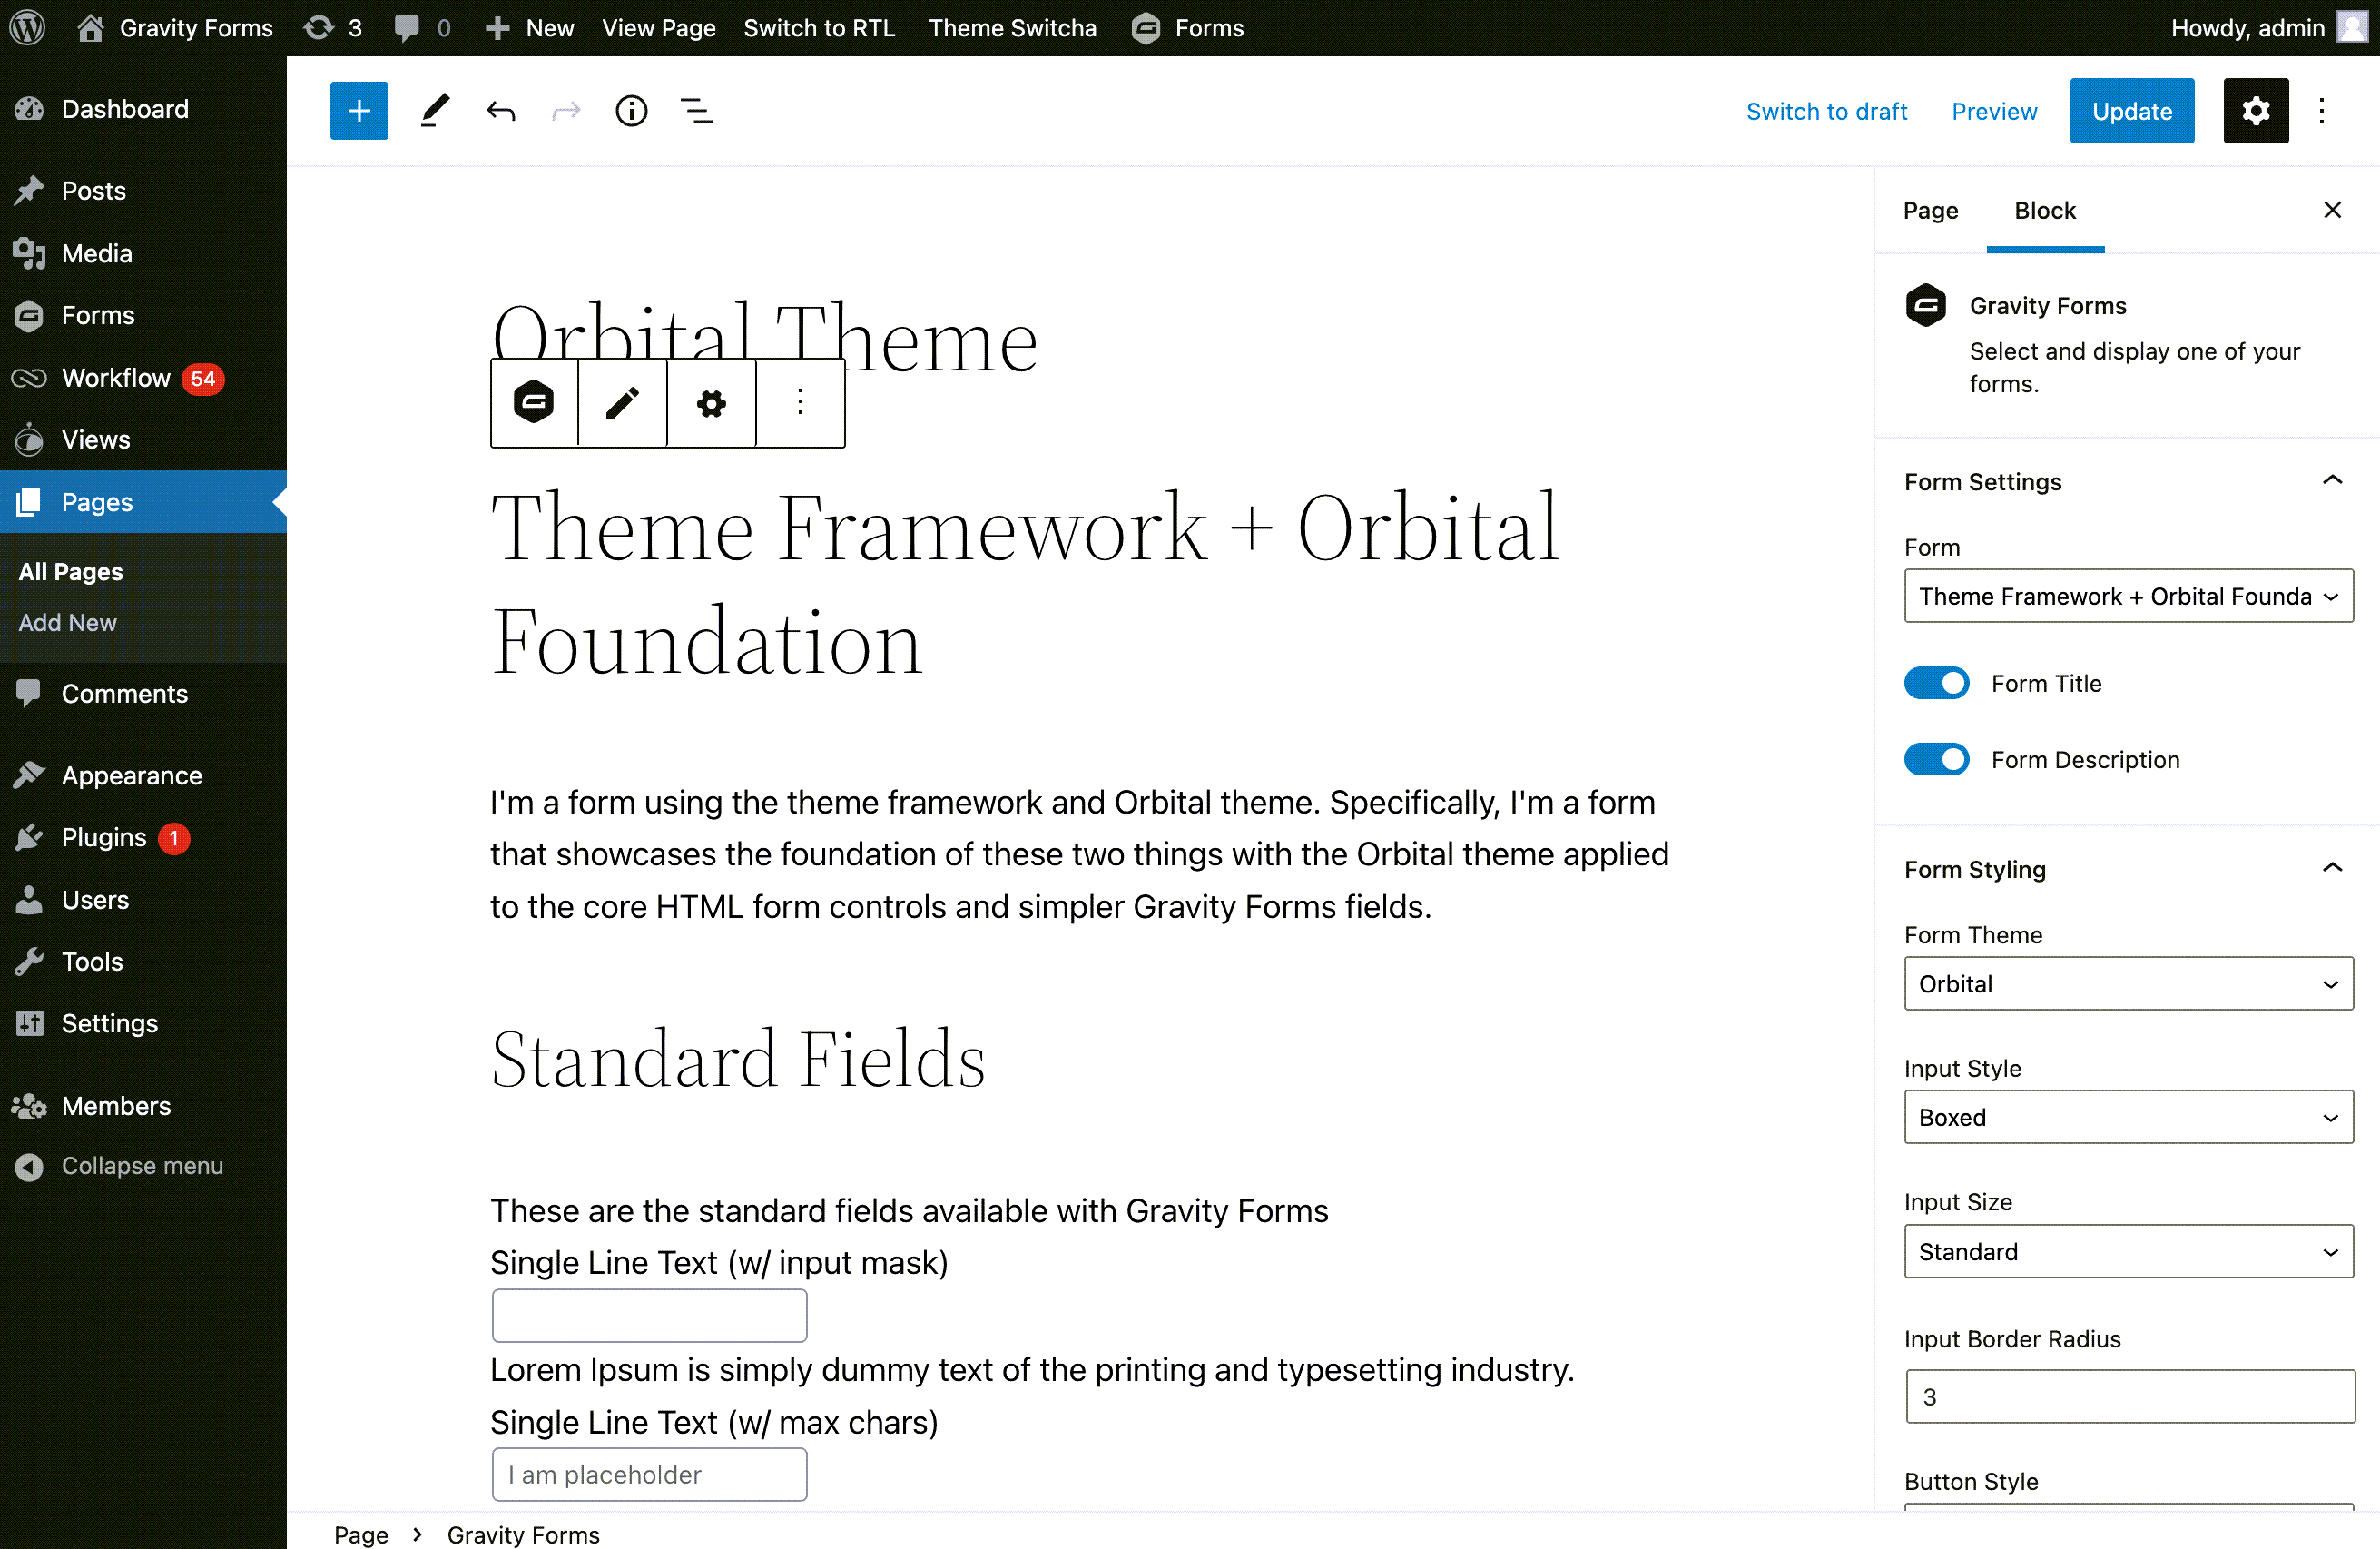
Task: Open the updates counter showing 3
Action: [333, 27]
